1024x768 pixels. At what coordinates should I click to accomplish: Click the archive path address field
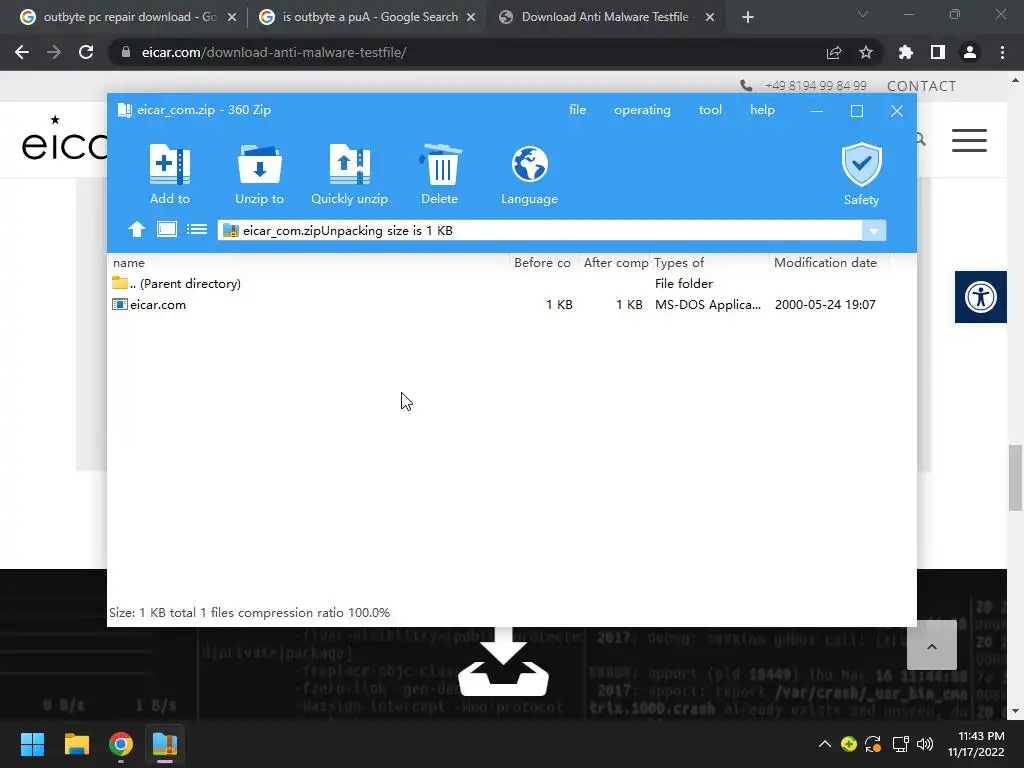pos(539,231)
